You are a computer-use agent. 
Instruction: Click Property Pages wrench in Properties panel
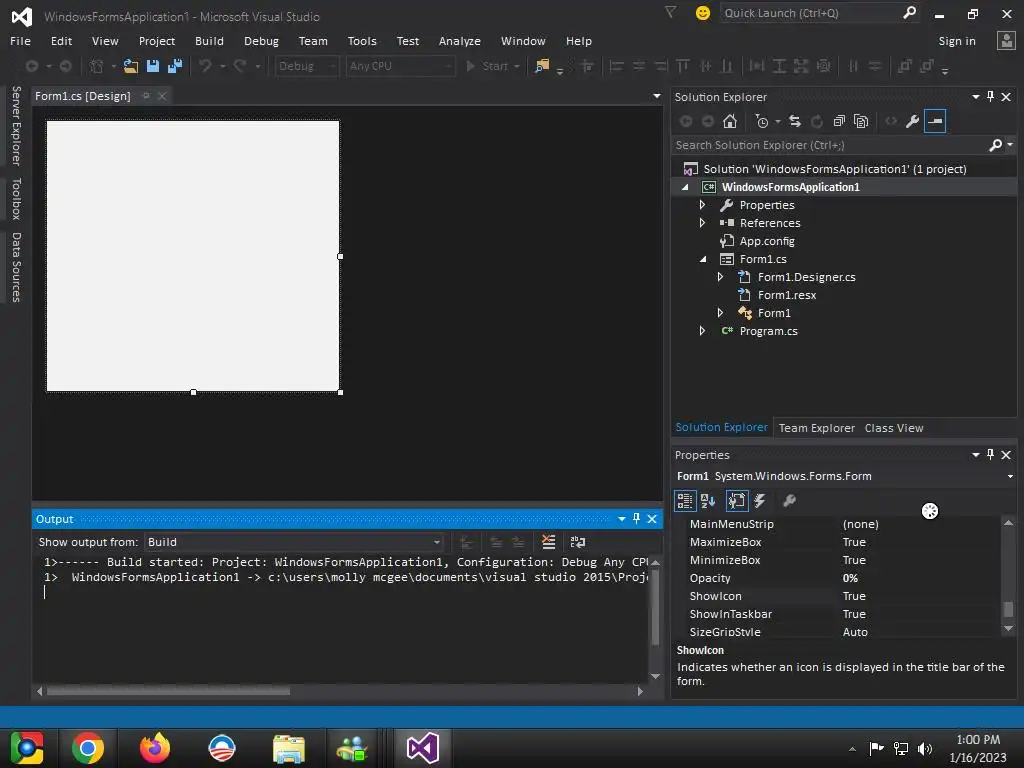(790, 501)
